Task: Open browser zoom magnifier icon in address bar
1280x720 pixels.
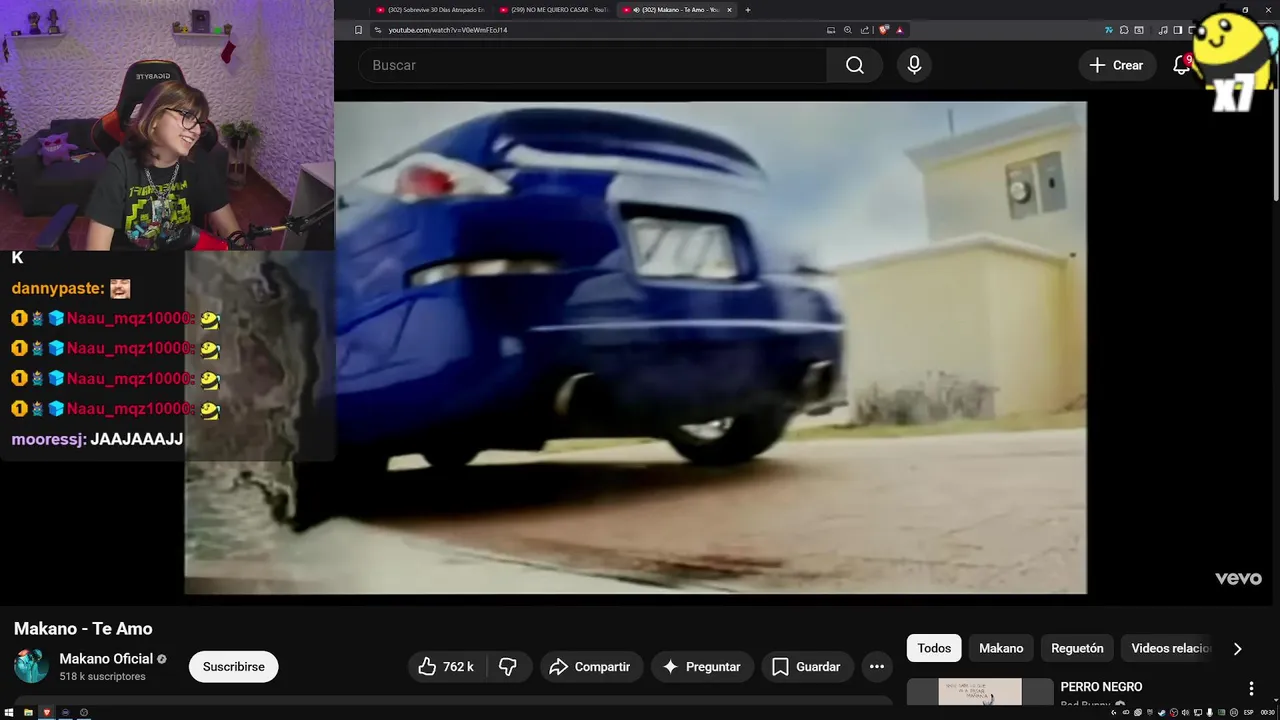Action: [848, 30]
